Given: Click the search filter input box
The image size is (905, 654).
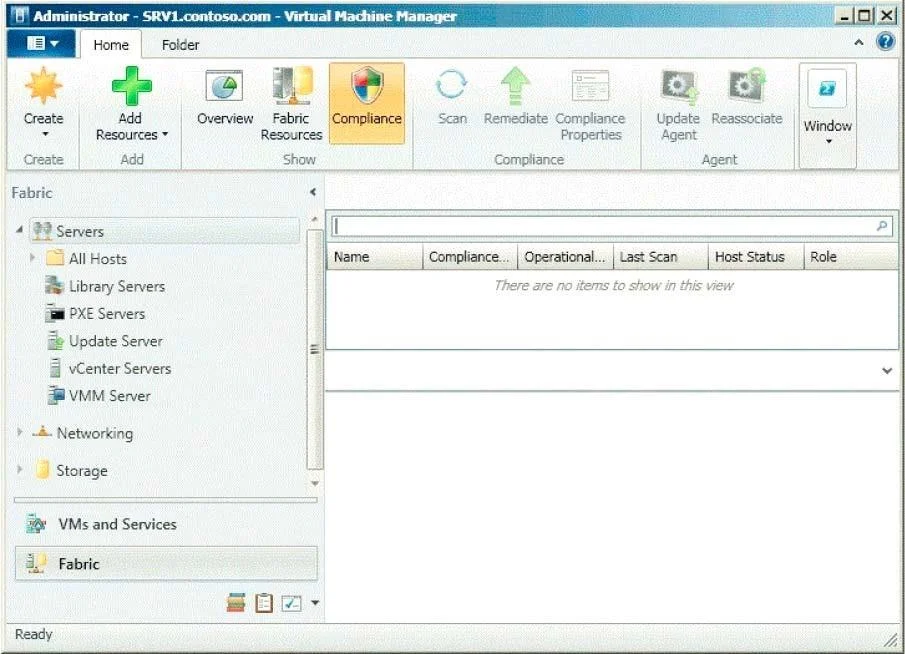Looking at the screenshot, I should (x=603, y=226).
